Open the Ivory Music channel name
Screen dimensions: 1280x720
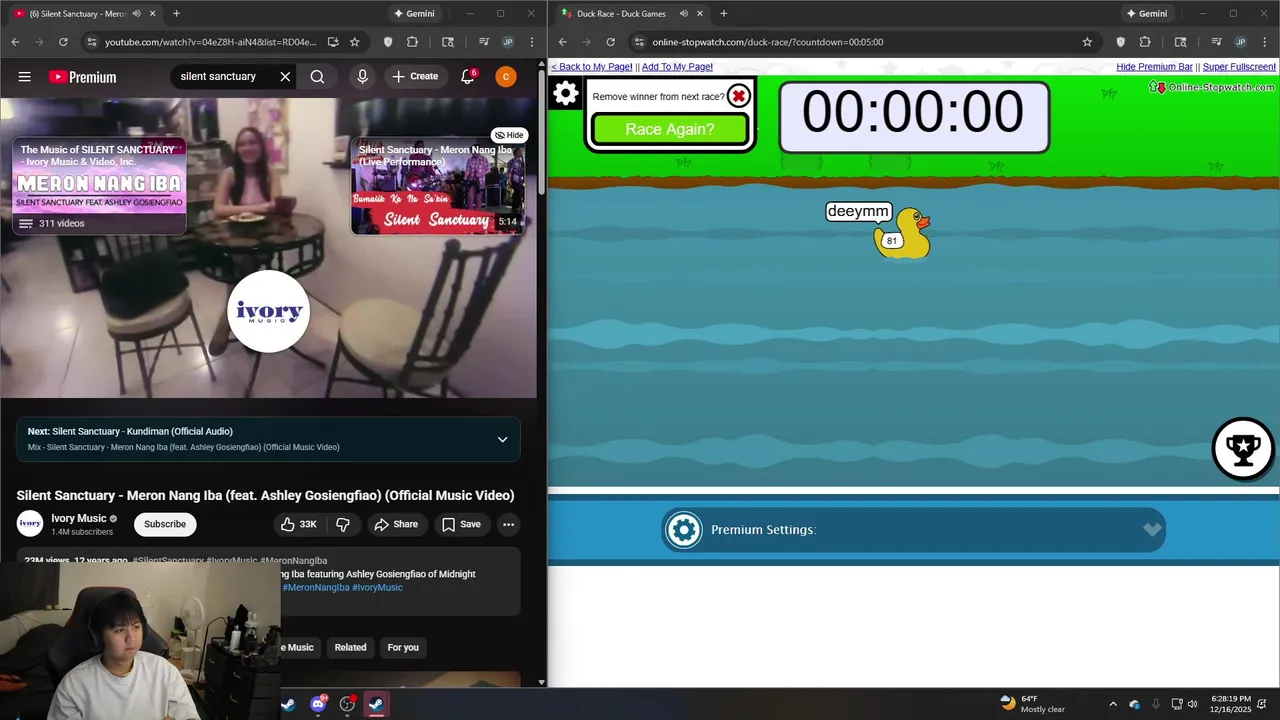(x=79, y=518)
